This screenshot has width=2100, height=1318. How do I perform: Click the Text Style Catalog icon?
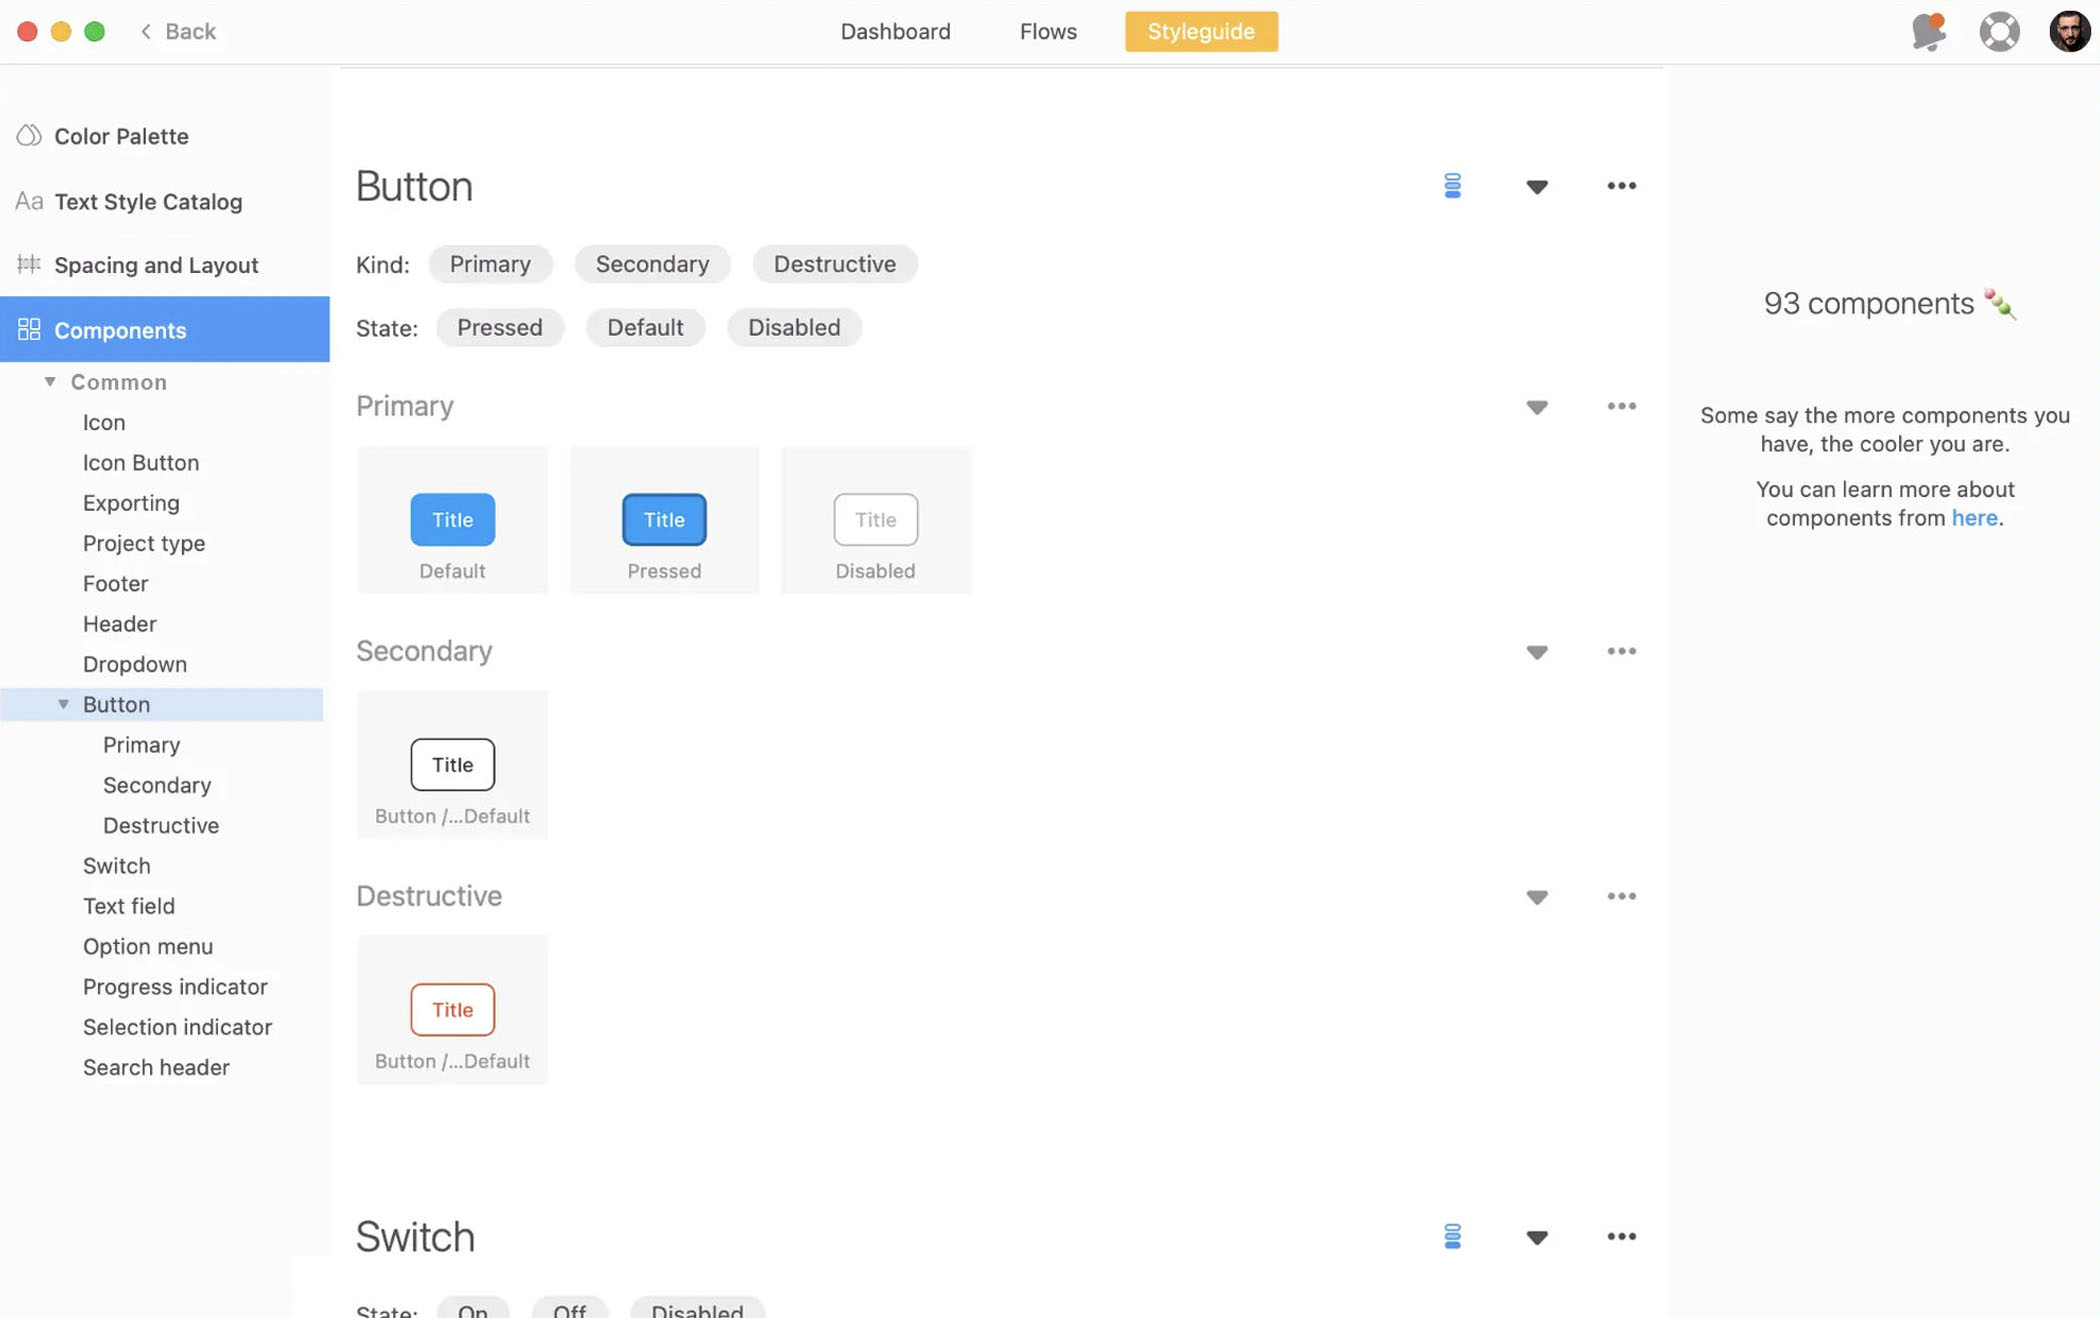(x=27, y=199)
